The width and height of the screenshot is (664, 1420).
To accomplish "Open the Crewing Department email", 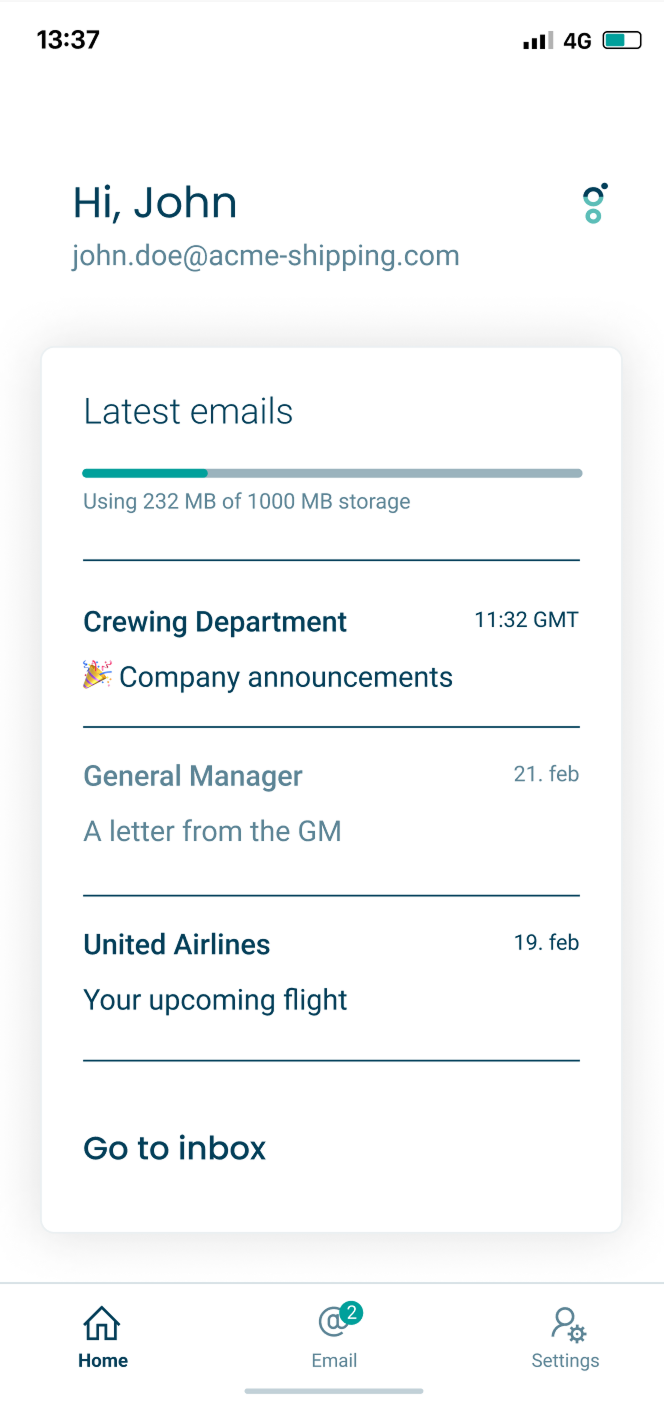I will coord(330,648).
